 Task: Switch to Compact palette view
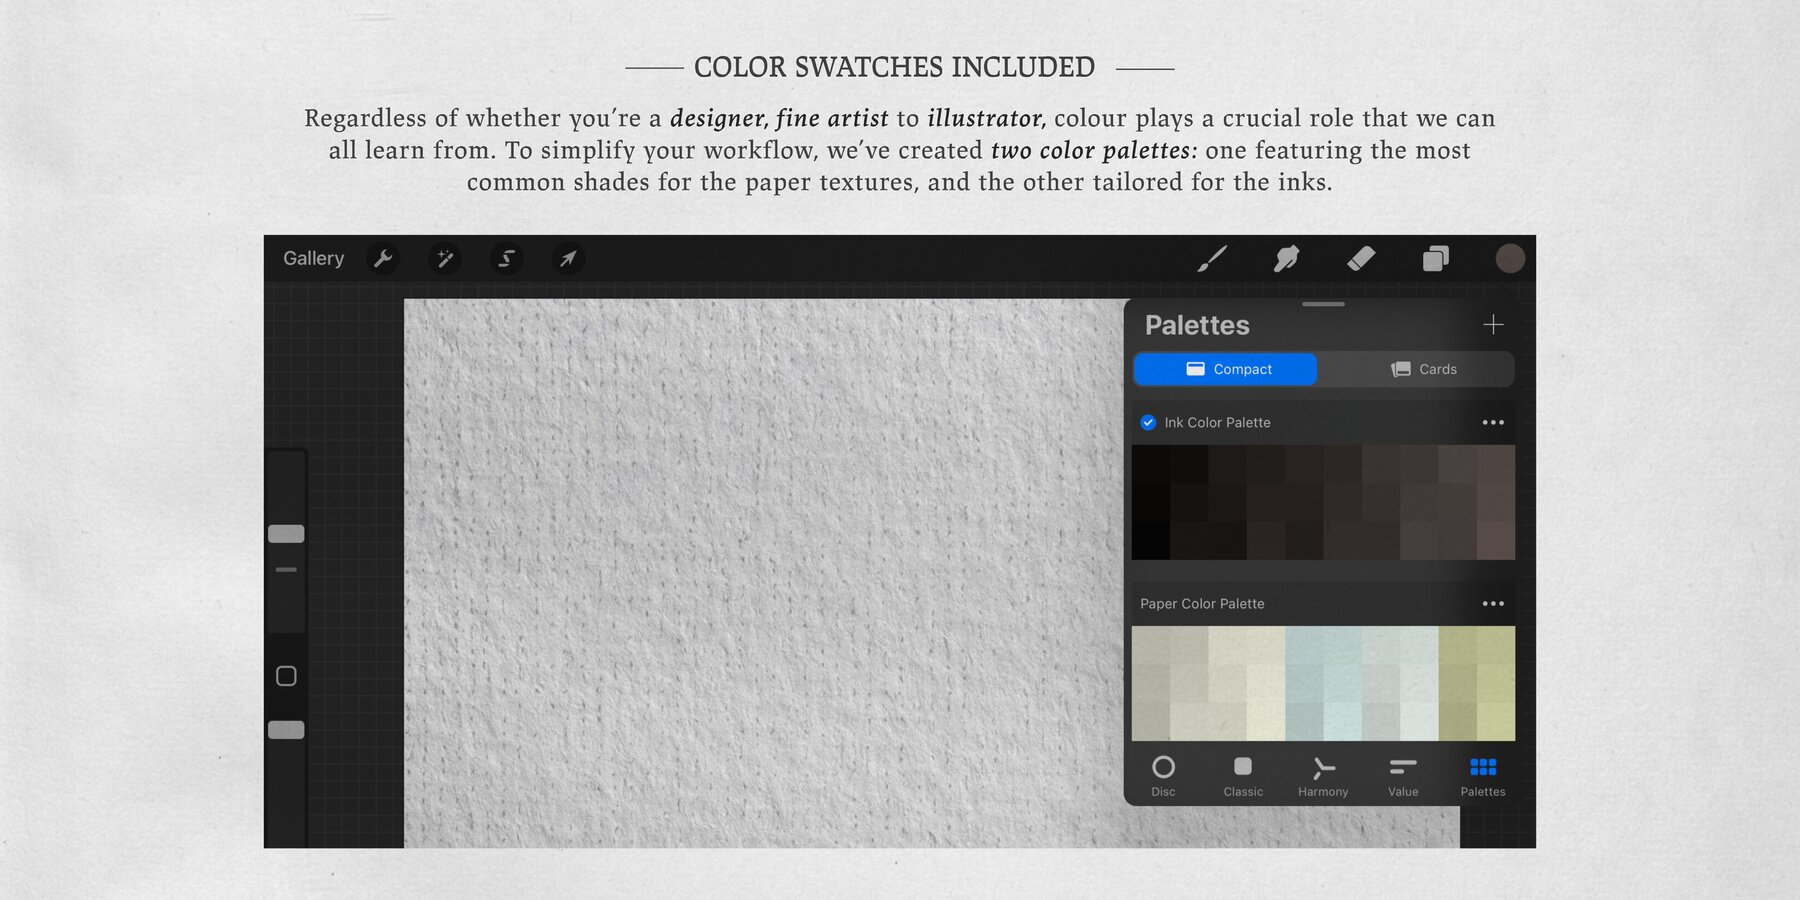pos(1226,369)
